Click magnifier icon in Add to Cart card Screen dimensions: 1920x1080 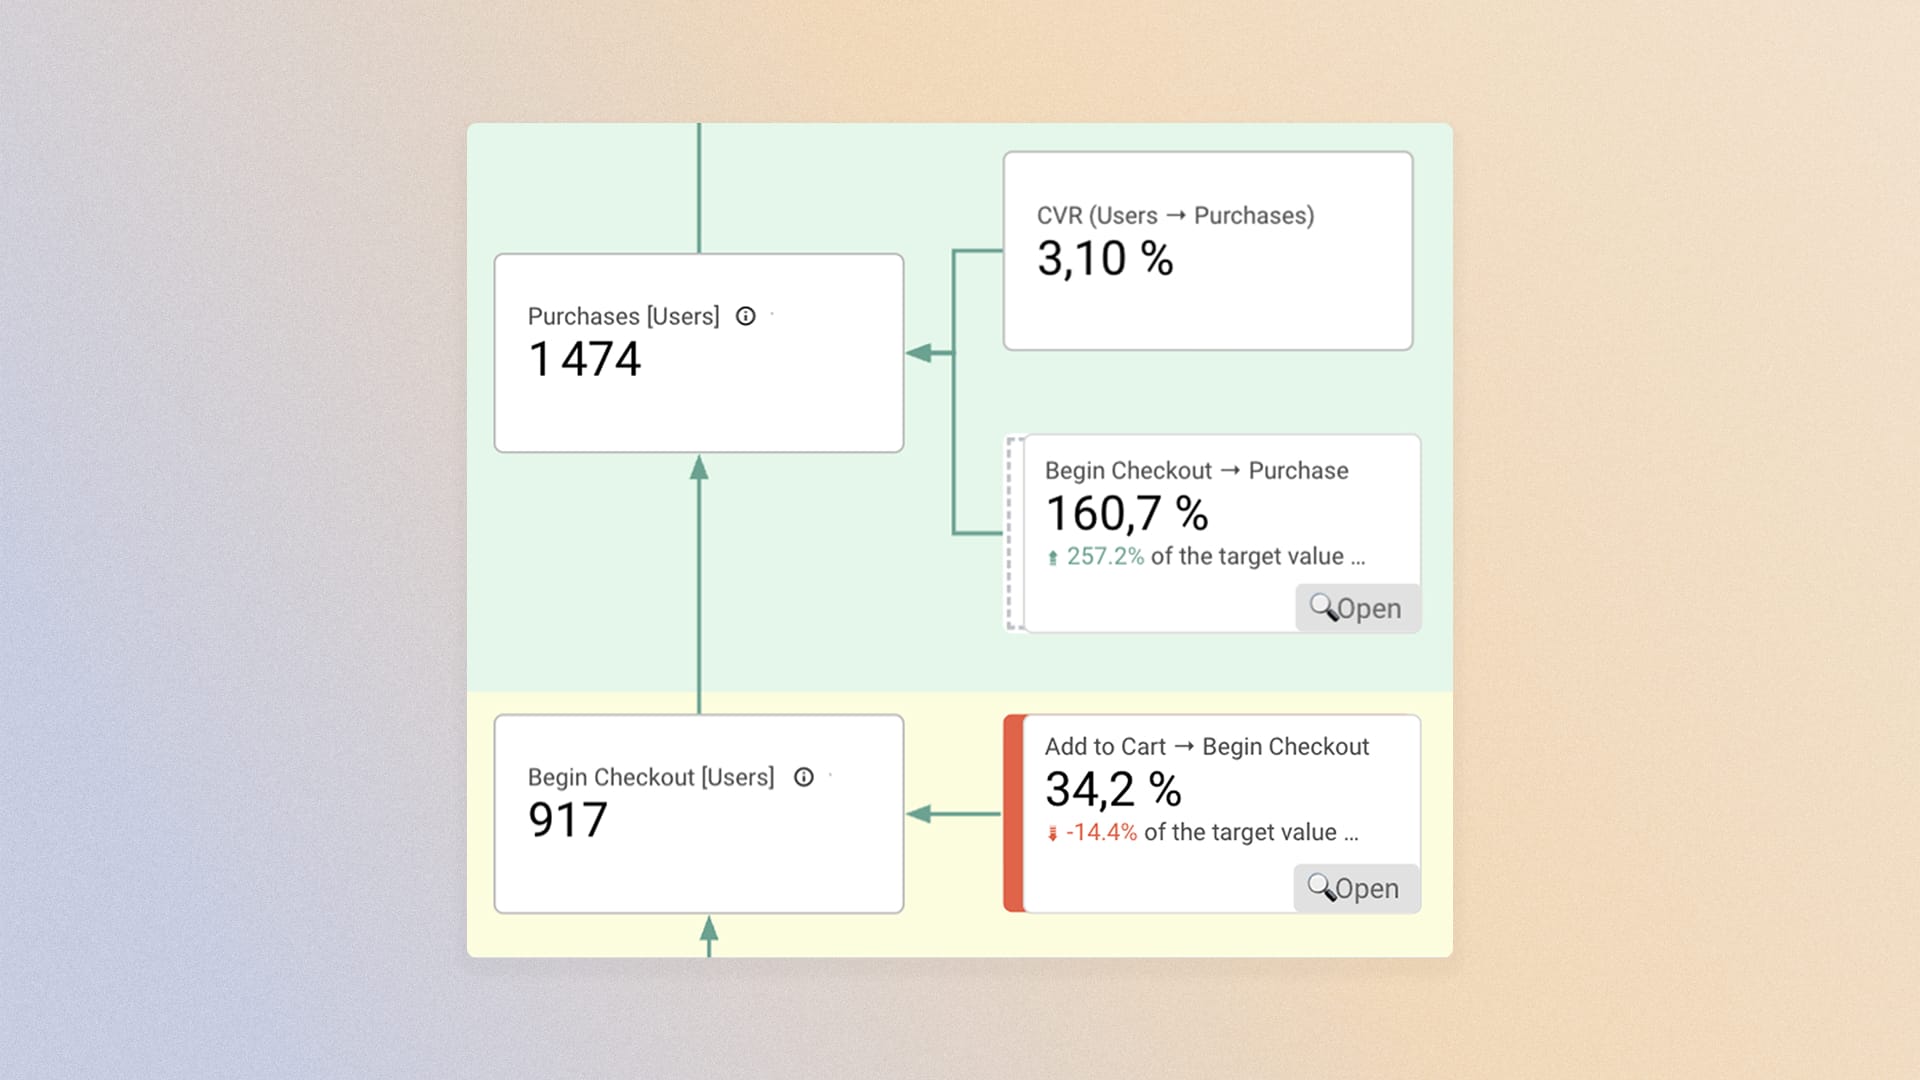pos(1321,887)
